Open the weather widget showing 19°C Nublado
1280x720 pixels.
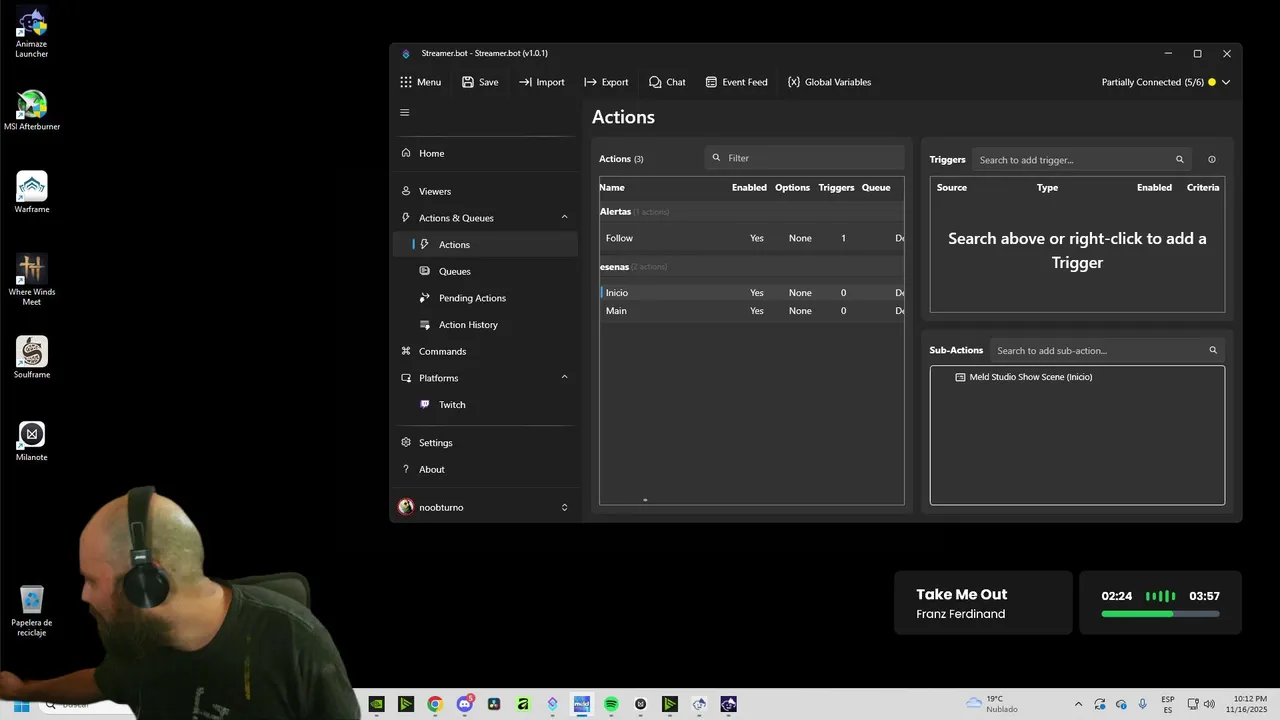click(992, 704)
